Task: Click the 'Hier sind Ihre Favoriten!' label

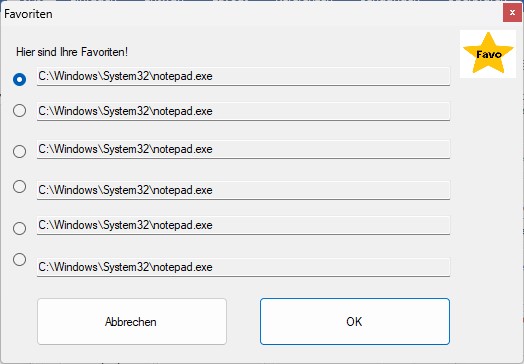Action: [x=72, y=52]
